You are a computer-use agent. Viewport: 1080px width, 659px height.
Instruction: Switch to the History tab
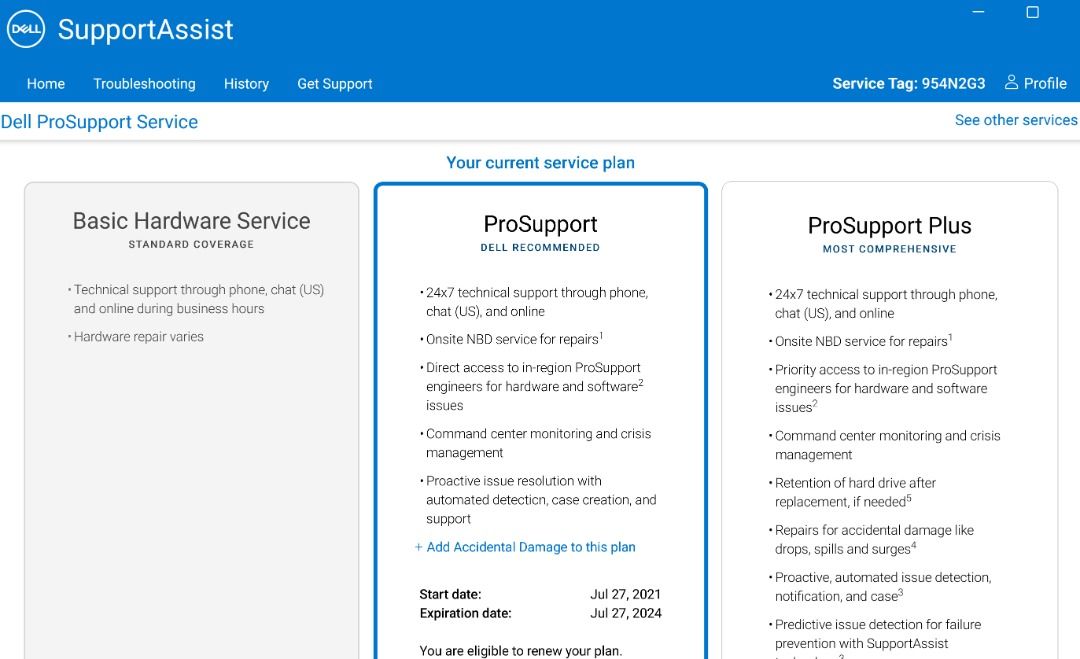click(x=246, y=84)
